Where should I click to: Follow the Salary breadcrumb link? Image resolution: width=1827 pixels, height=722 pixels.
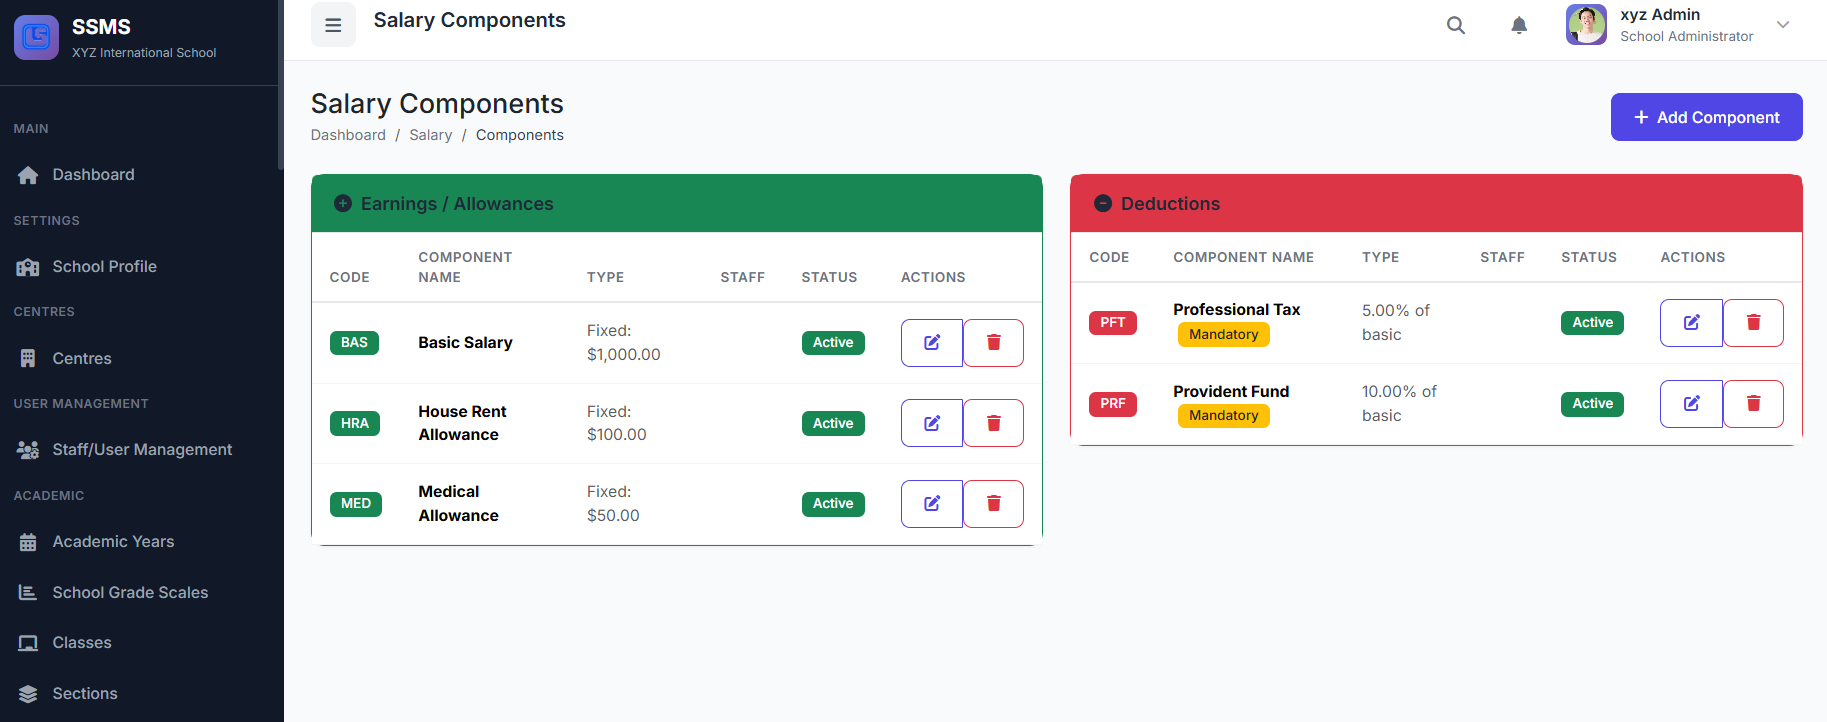pos(430,135)
